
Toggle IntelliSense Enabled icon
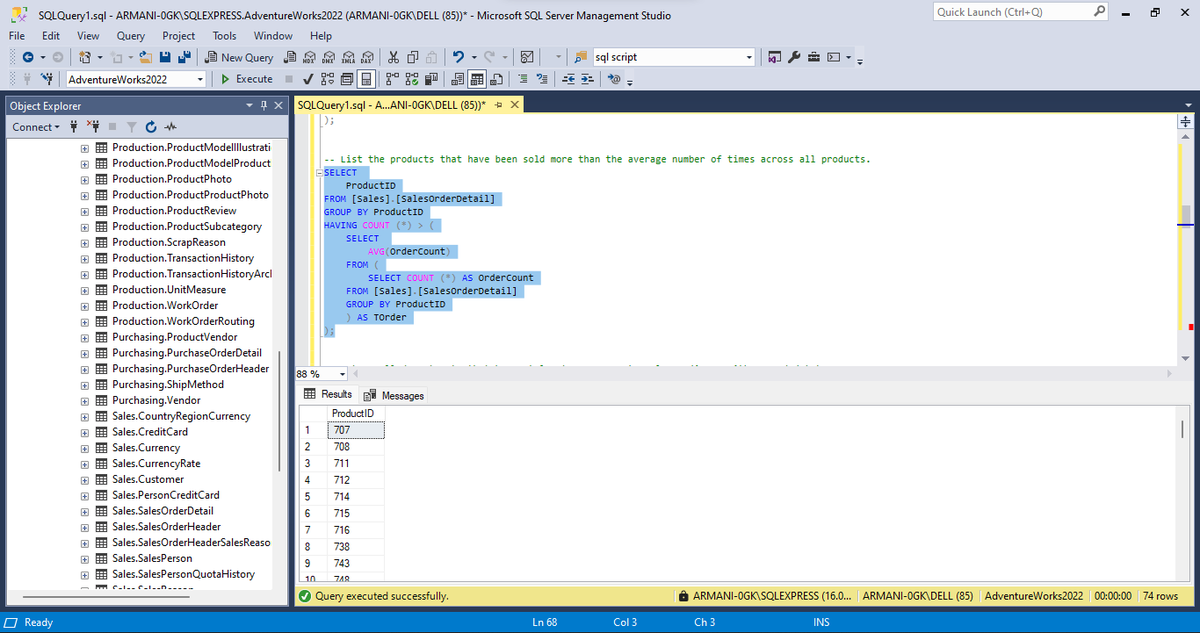pos(366,79)
